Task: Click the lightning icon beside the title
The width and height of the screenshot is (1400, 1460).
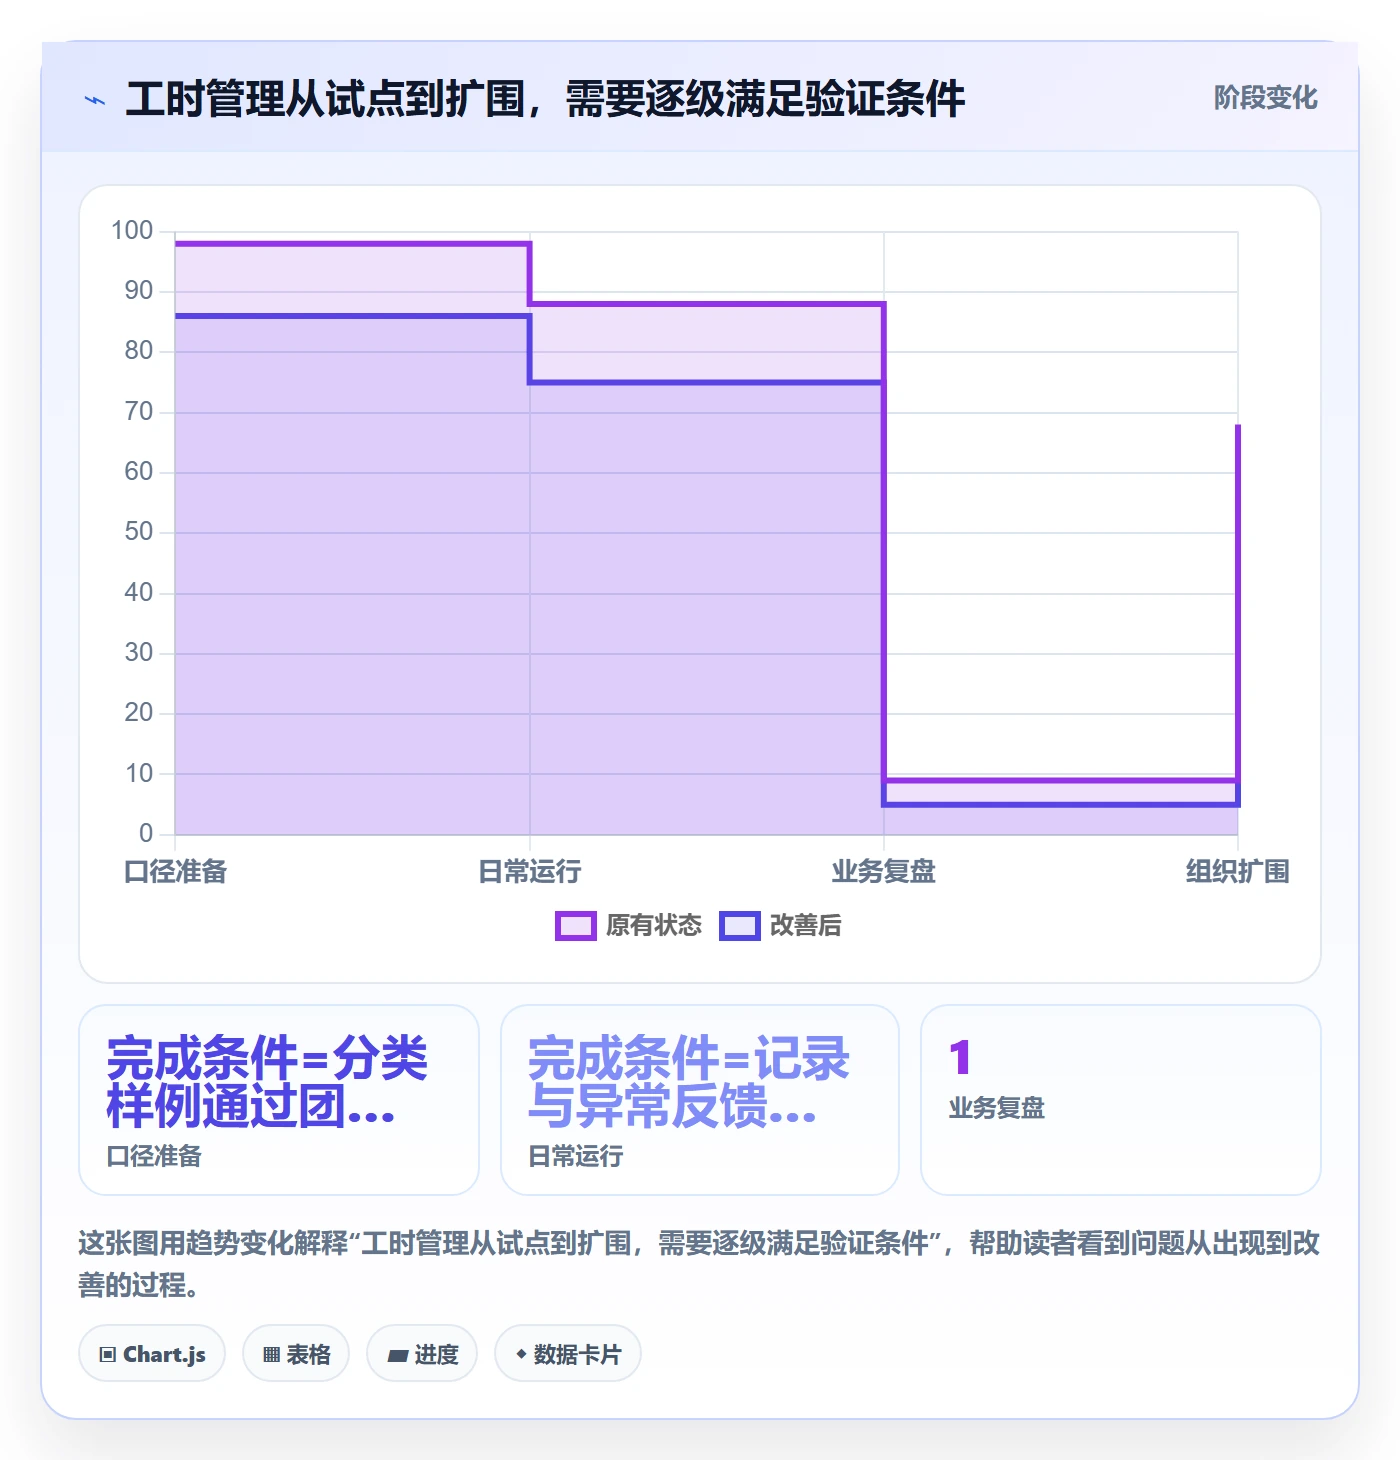Action: [95, 100]
